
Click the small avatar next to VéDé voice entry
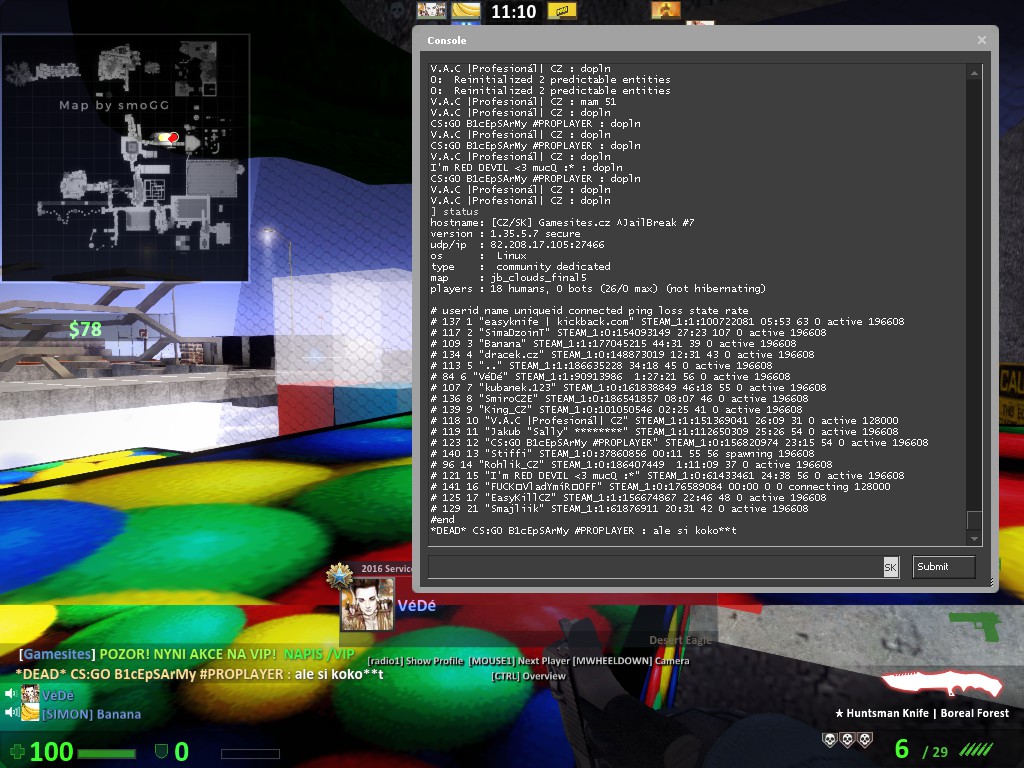tap(30, 694)
